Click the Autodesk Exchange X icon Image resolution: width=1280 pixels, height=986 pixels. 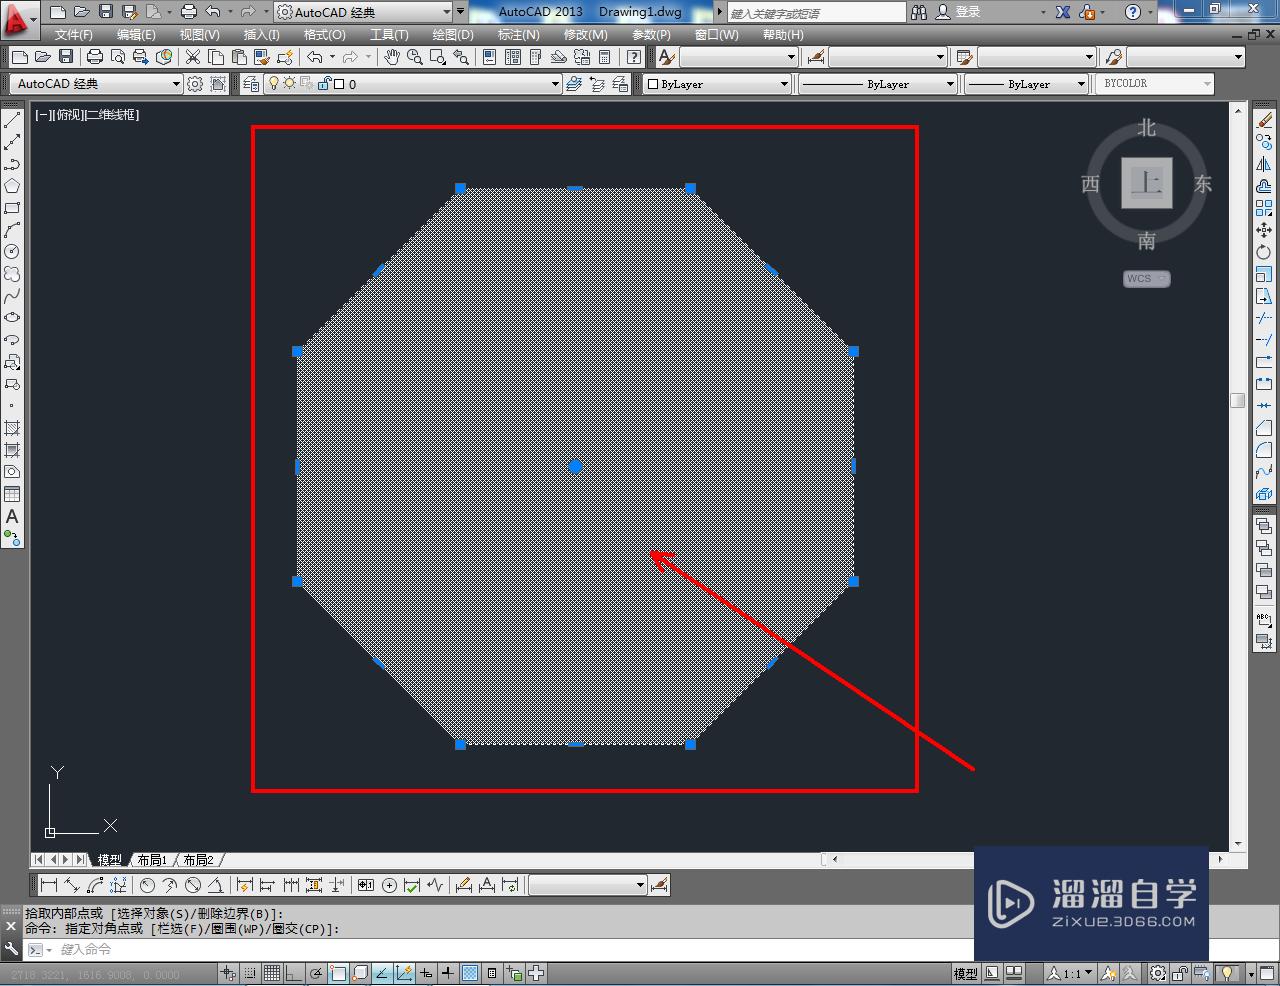(x=1062, y=12)
